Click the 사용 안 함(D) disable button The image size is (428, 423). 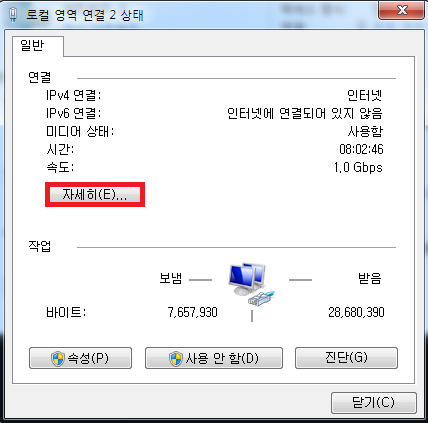coord(214,358)
